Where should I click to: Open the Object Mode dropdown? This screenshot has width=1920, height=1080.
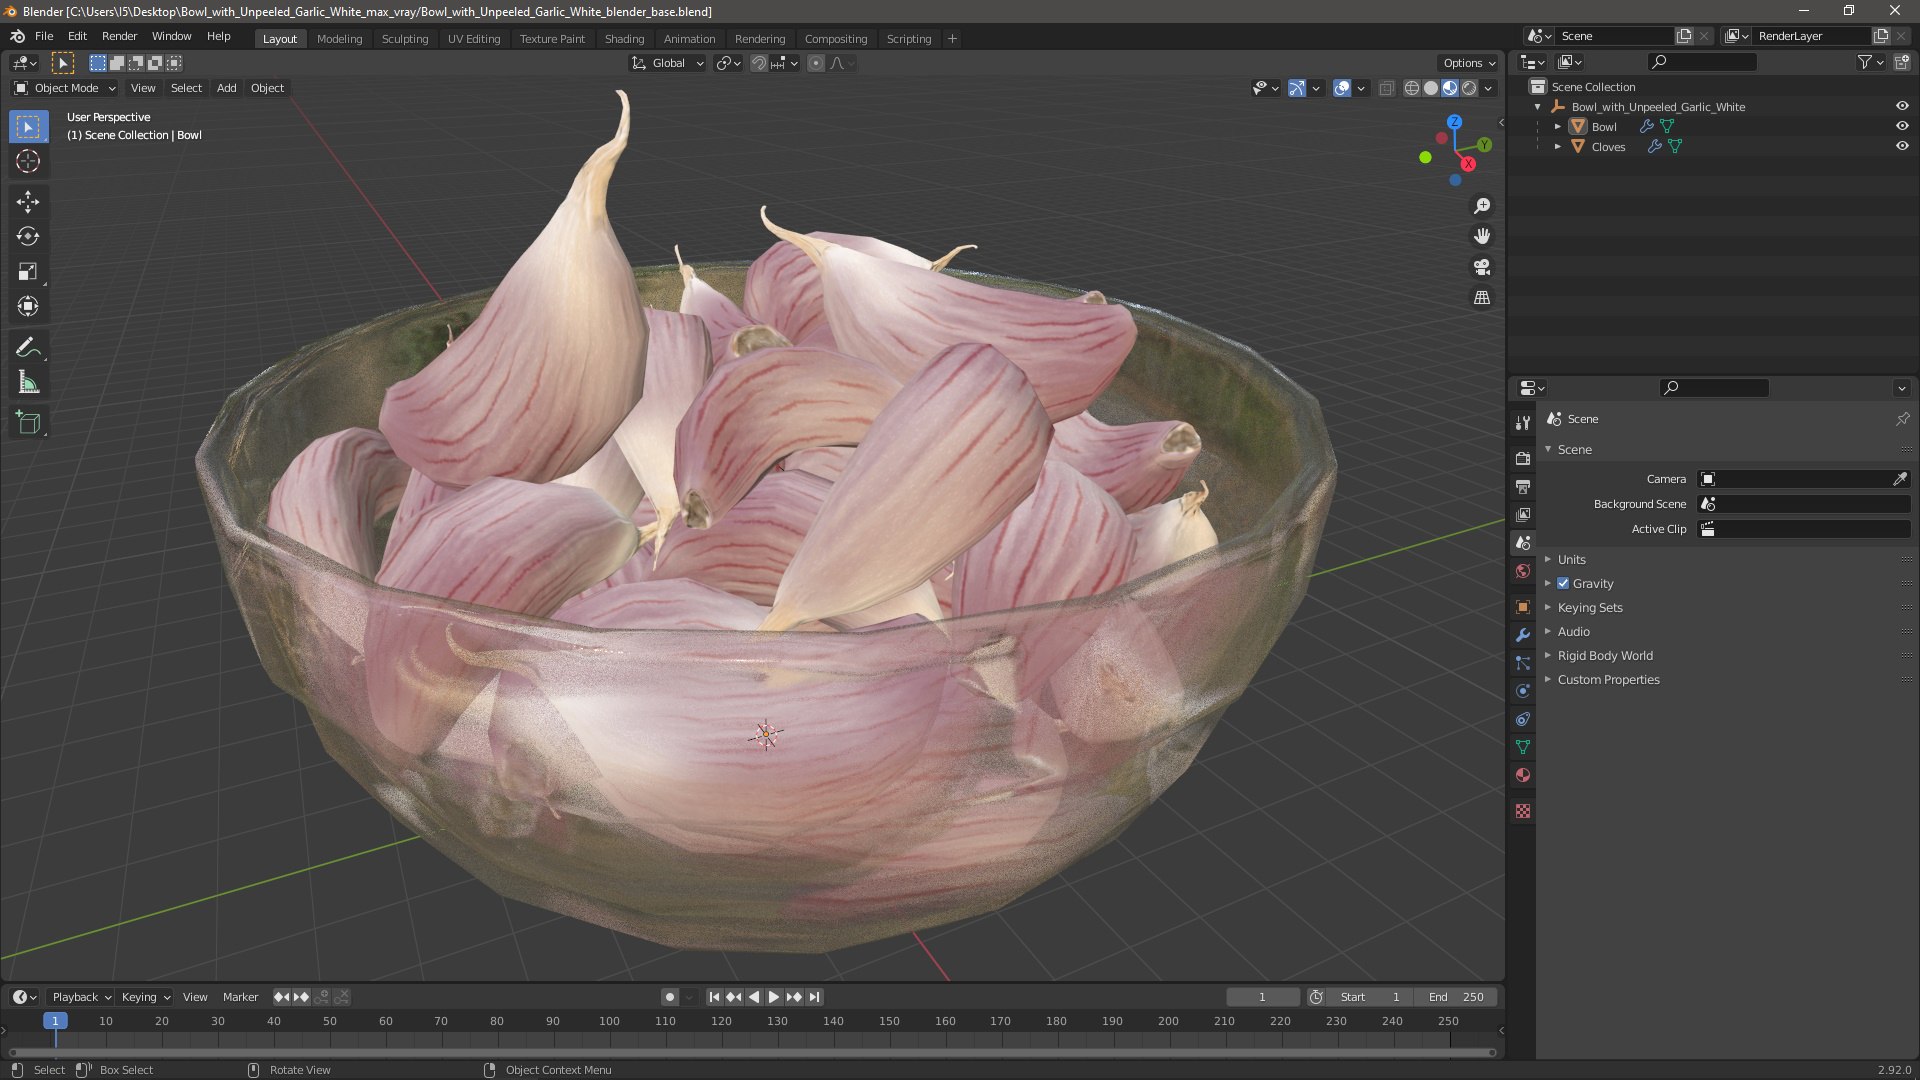65,88
